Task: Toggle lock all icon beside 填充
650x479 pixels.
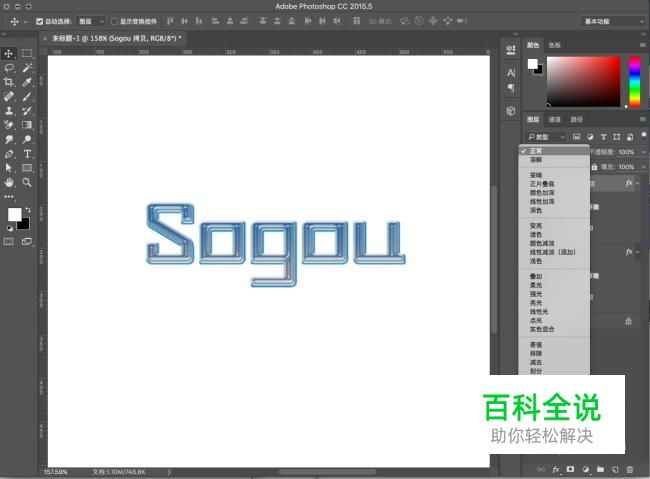Action: (594, 167)
